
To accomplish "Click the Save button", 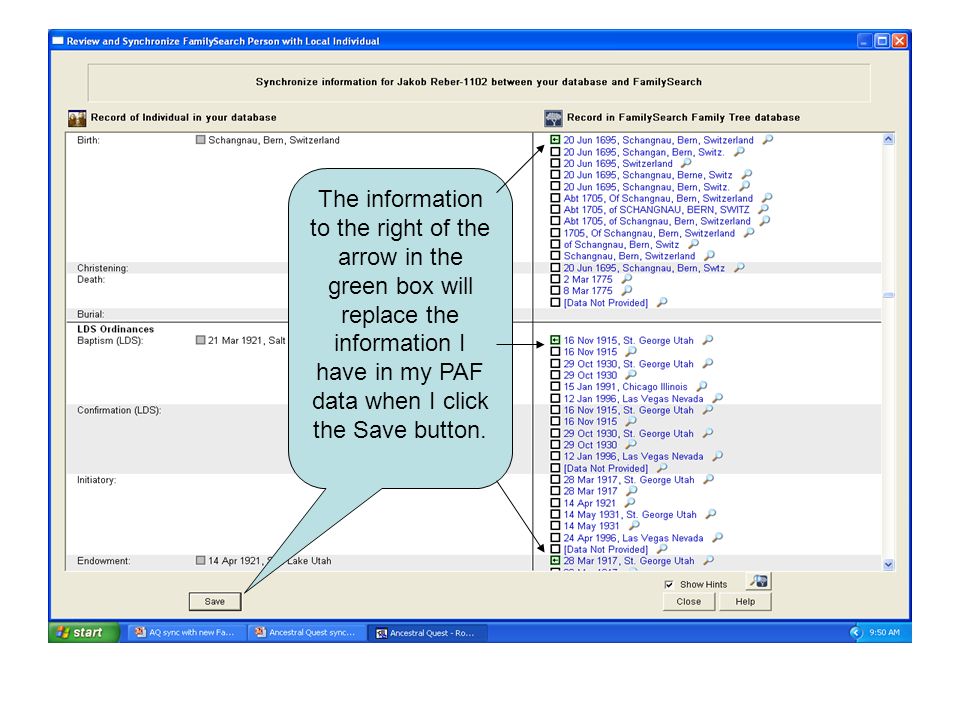I will tap(215, 601).
